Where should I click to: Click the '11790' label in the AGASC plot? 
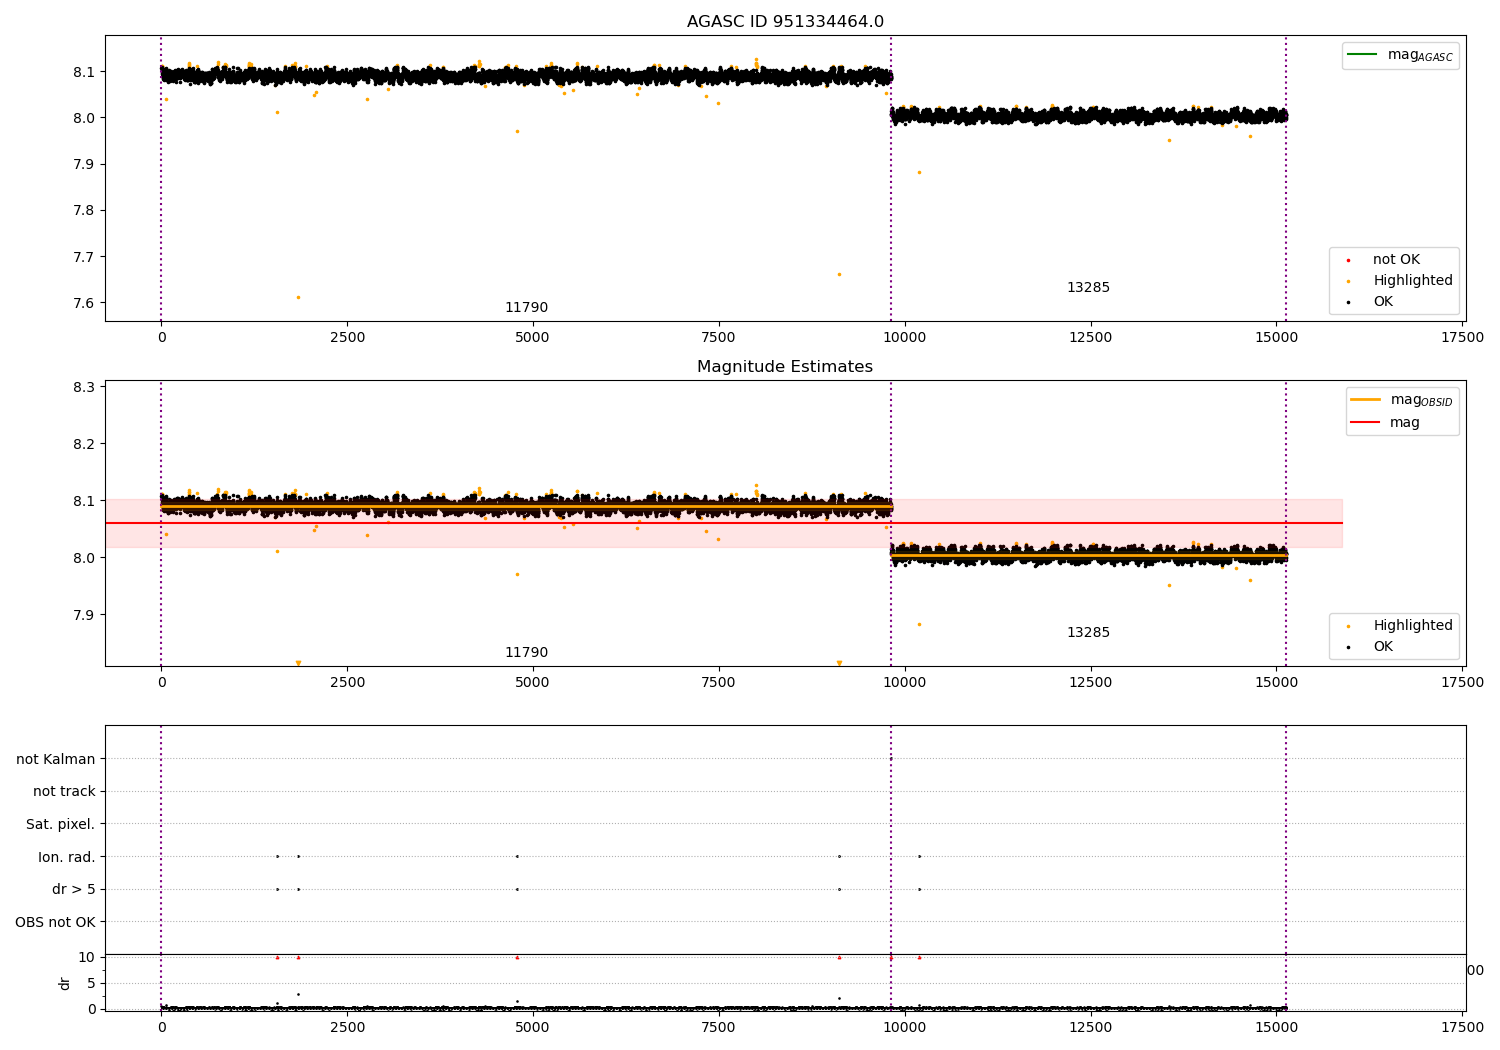(x=526, y=308)
